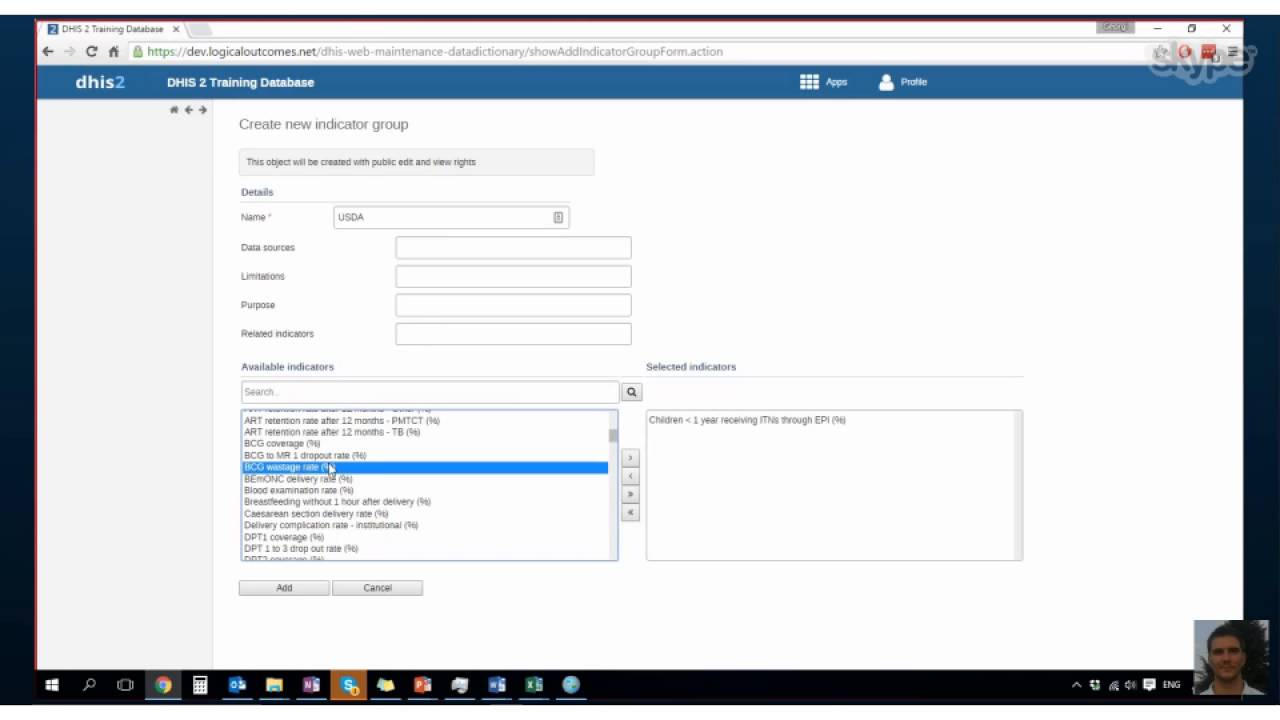The height and width of the screenshot is (720, 1280).
Task: Switch to Skype on the taskbar
Action: click(x=349, y=685)
